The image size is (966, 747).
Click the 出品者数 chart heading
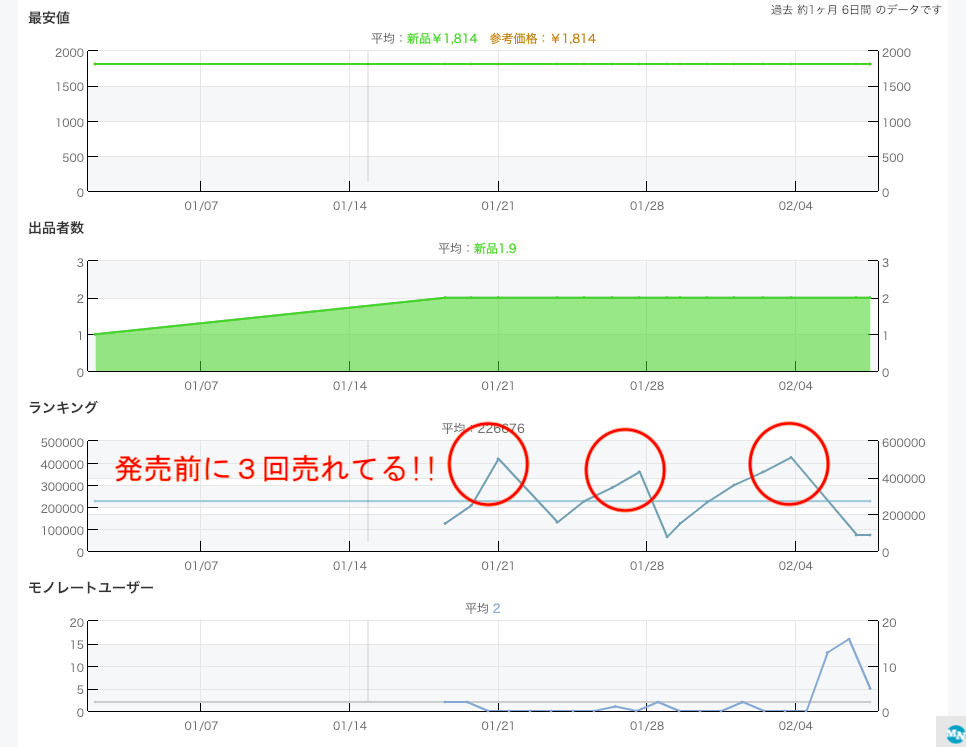coord(56,228)
